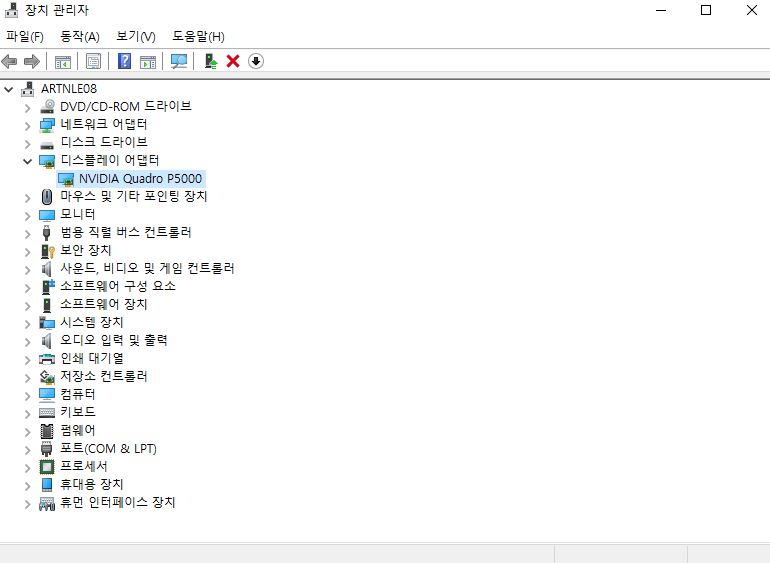770x563 pixels.
Task: Click the Back arrow toolbar icon
Action: 9,61
